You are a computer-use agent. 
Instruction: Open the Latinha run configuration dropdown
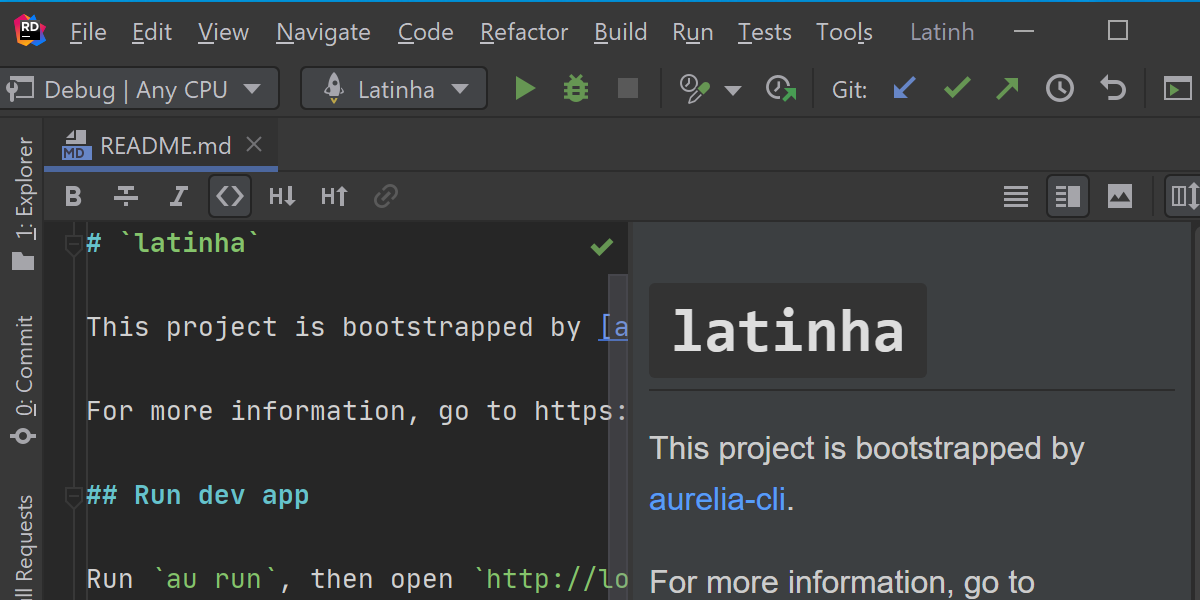[x=394, y=89]
